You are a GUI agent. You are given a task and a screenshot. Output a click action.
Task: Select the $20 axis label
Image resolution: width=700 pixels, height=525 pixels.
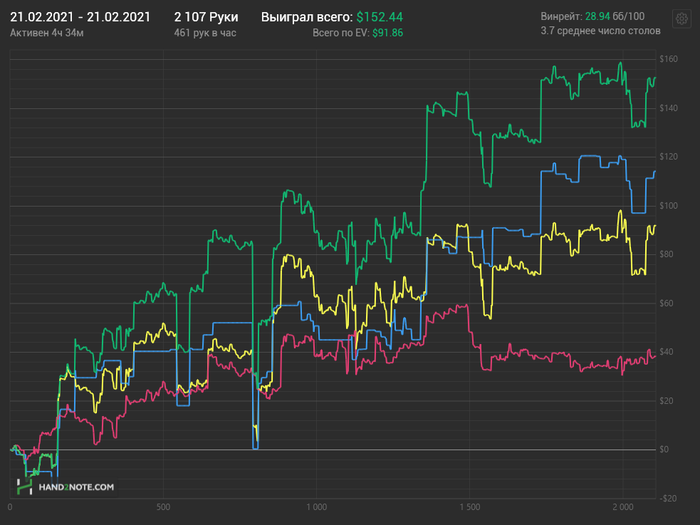pos(667,401)
